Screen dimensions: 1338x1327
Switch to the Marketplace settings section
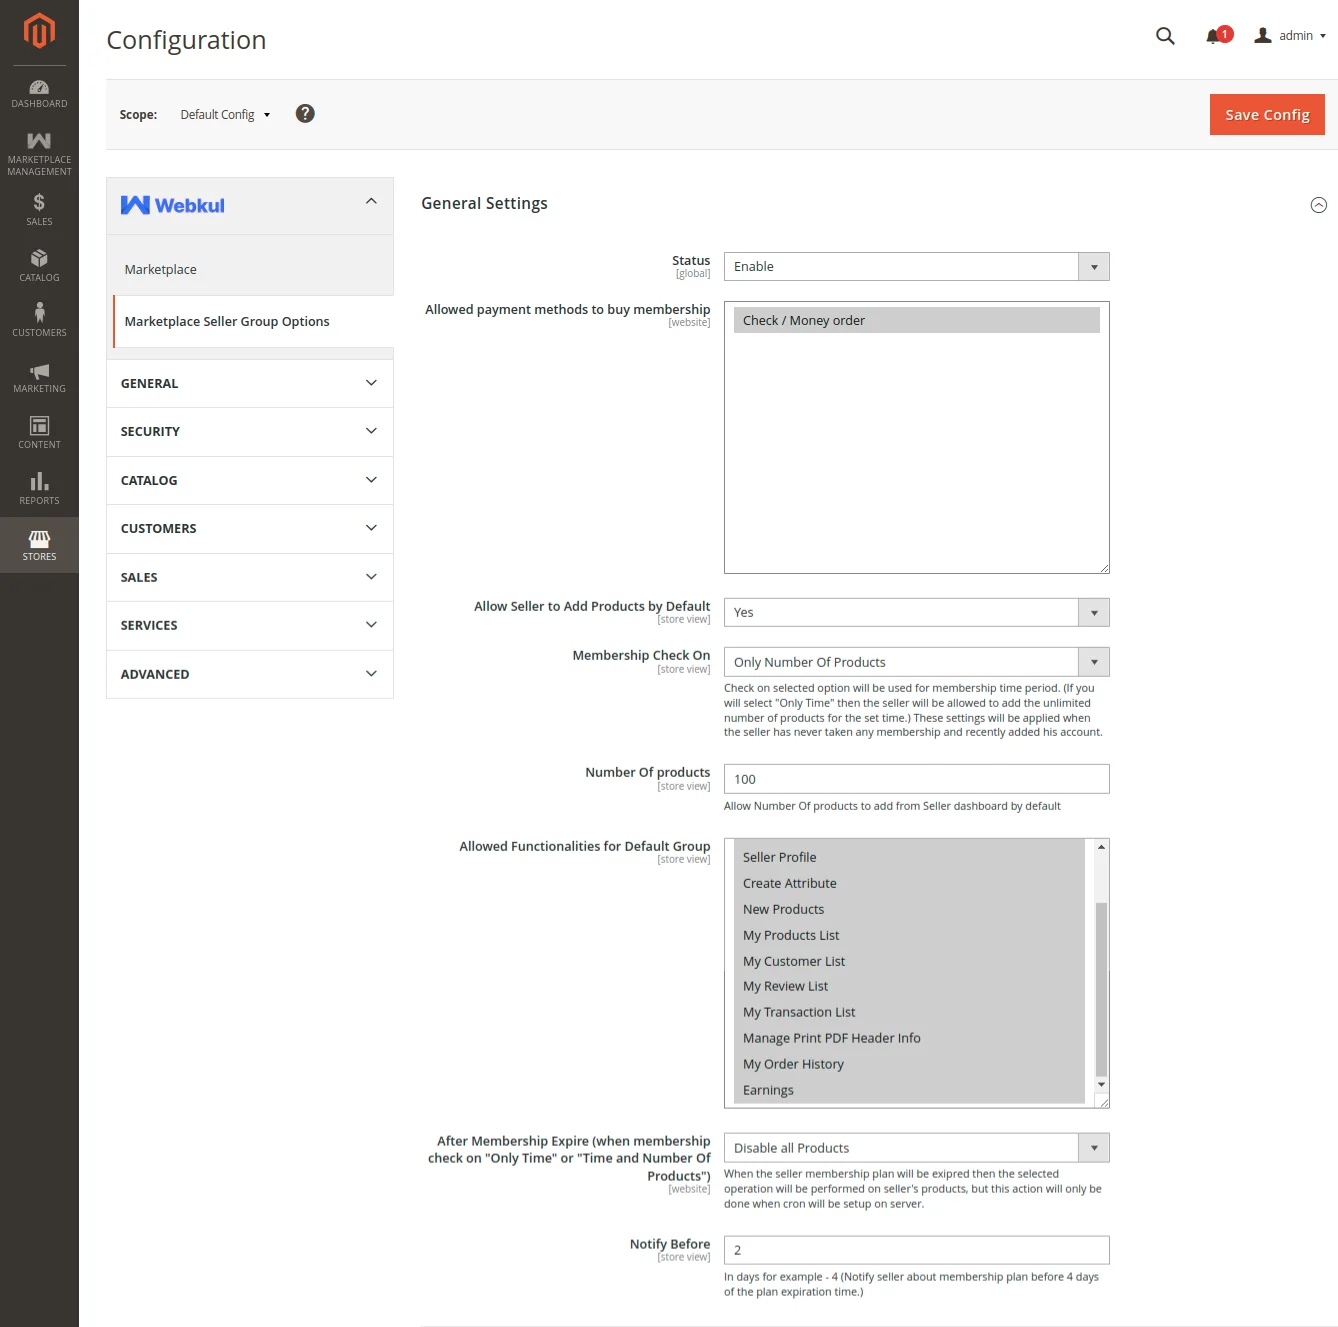(x=160, y=269)
